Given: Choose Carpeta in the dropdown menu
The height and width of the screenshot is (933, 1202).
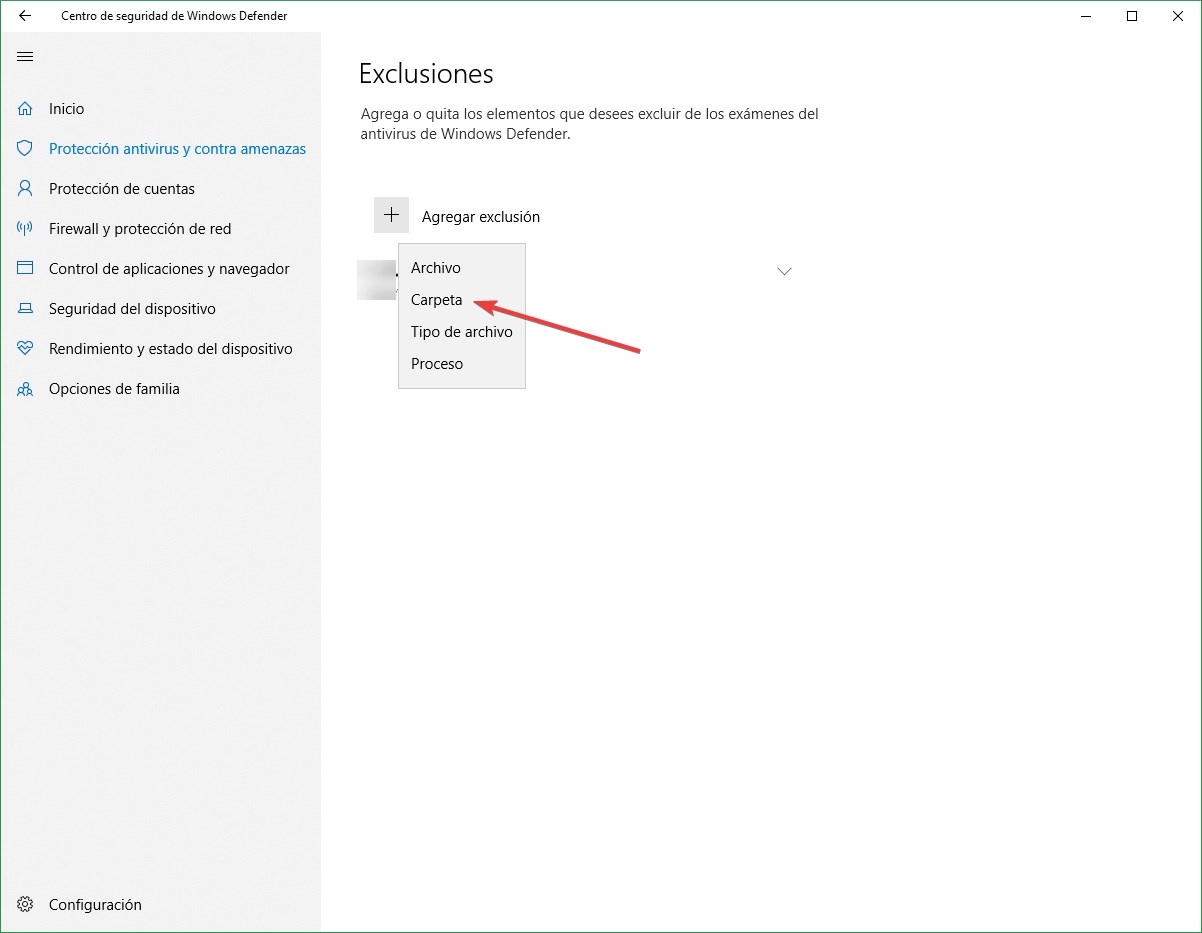Looking at the screenshot, I should pos(437,300).
